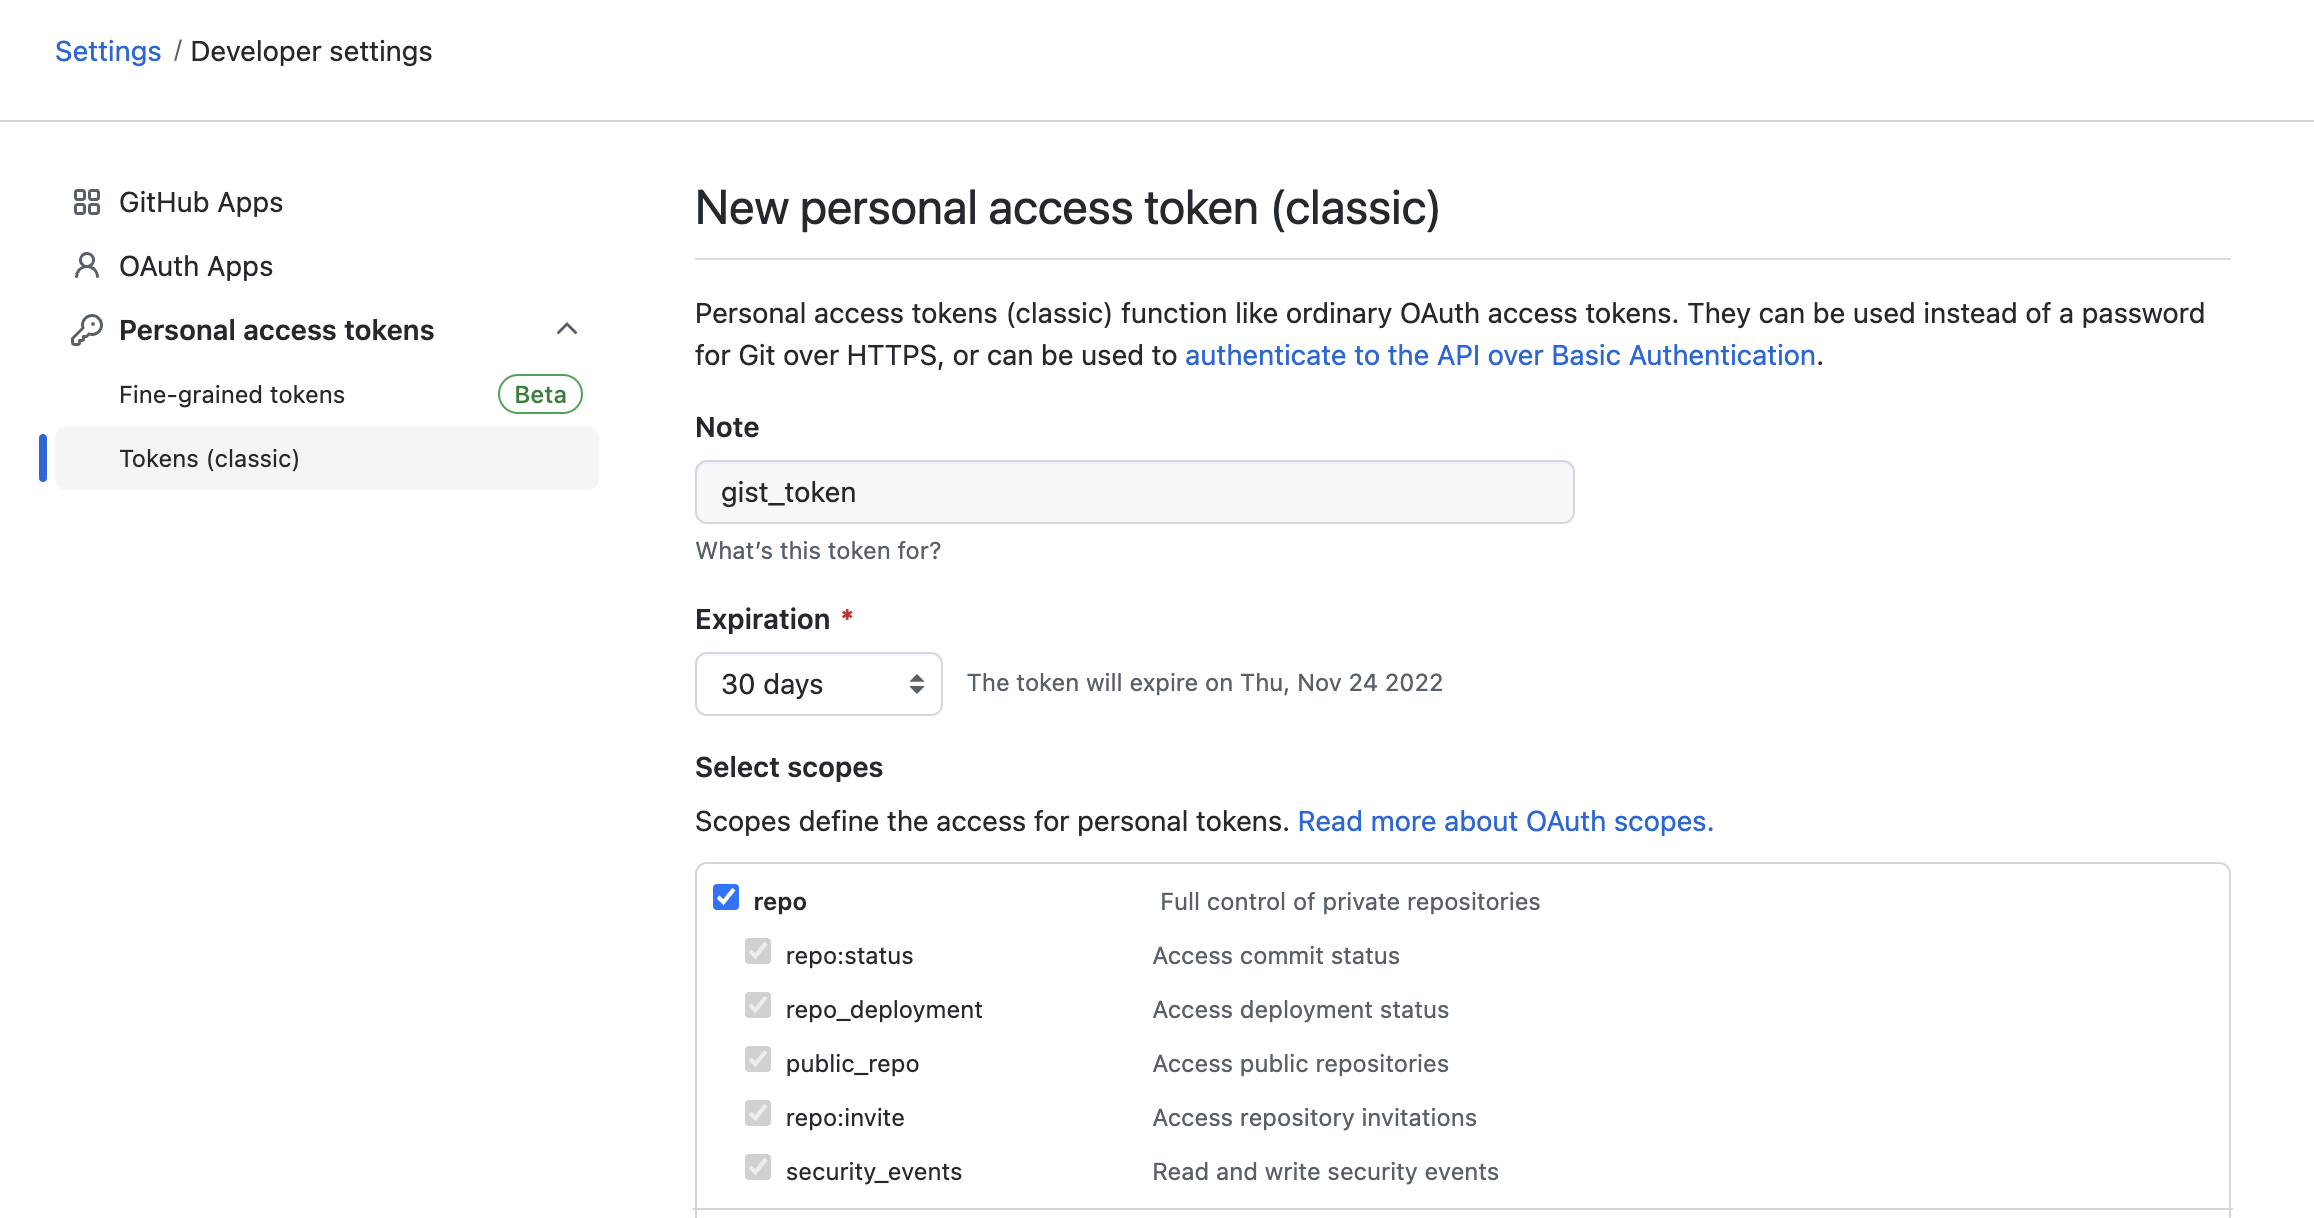Select Tokens (classic) sidebar item
Screen dimensions: 2314x1218
tap(209, 458)
